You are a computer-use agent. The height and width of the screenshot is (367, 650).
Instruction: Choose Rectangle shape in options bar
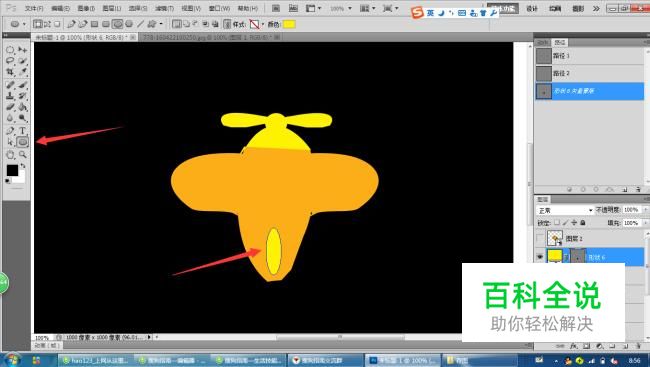click(95, 24)
